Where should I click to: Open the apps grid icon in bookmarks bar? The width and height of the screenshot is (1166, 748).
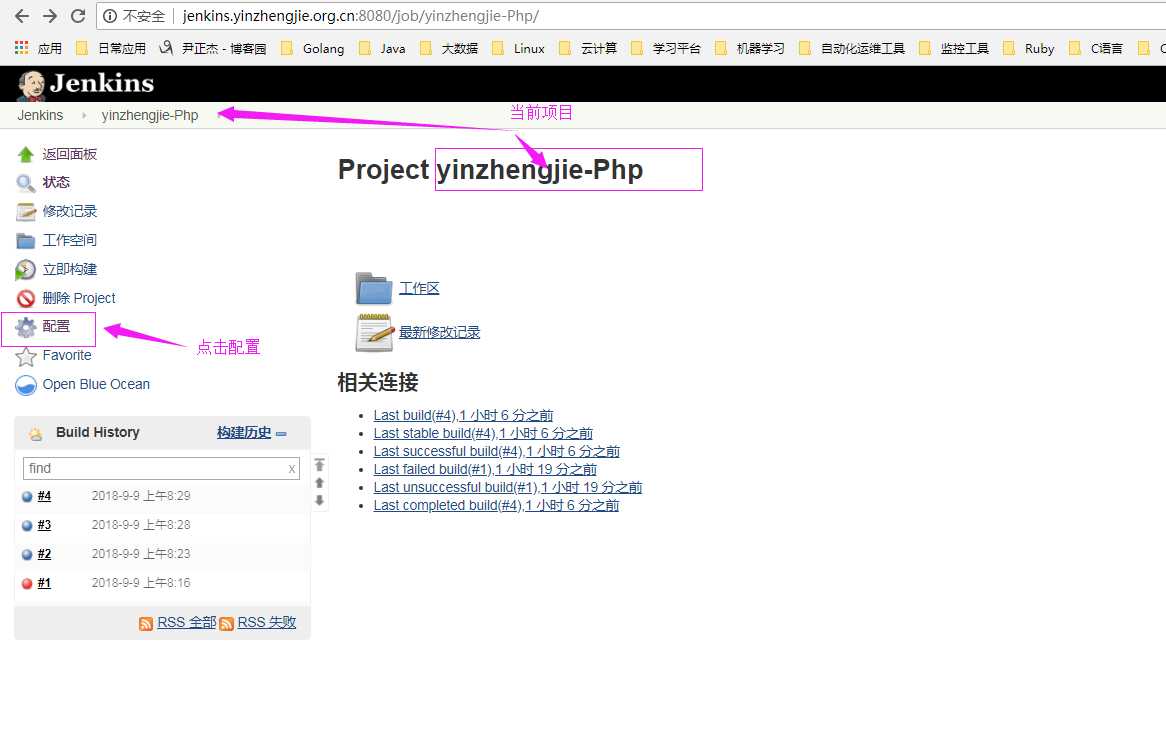pyautogui.click(x=22, y=48)
